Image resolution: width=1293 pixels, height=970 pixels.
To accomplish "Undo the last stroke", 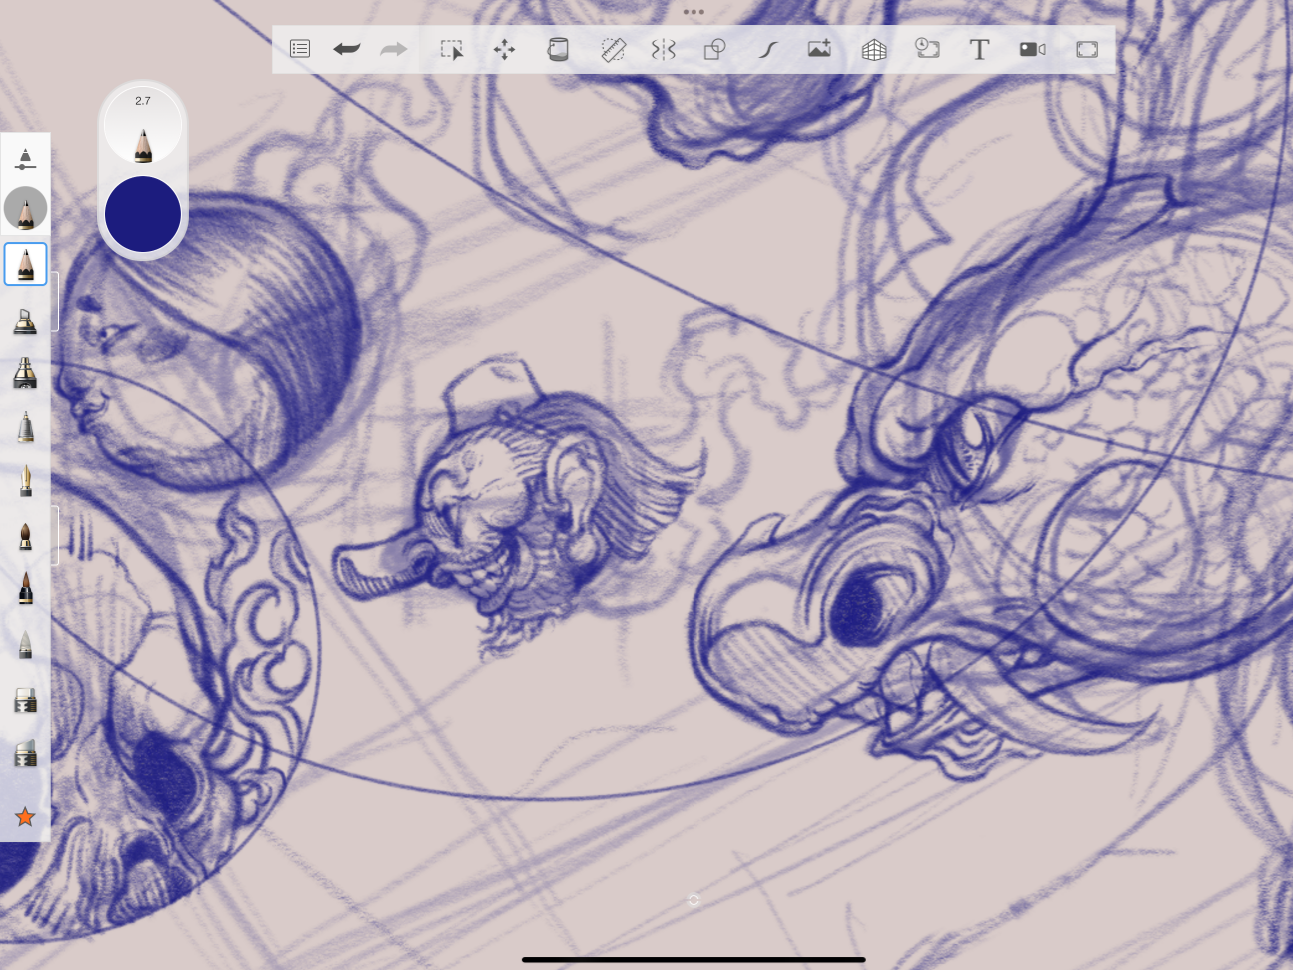I will pos(346,49).
